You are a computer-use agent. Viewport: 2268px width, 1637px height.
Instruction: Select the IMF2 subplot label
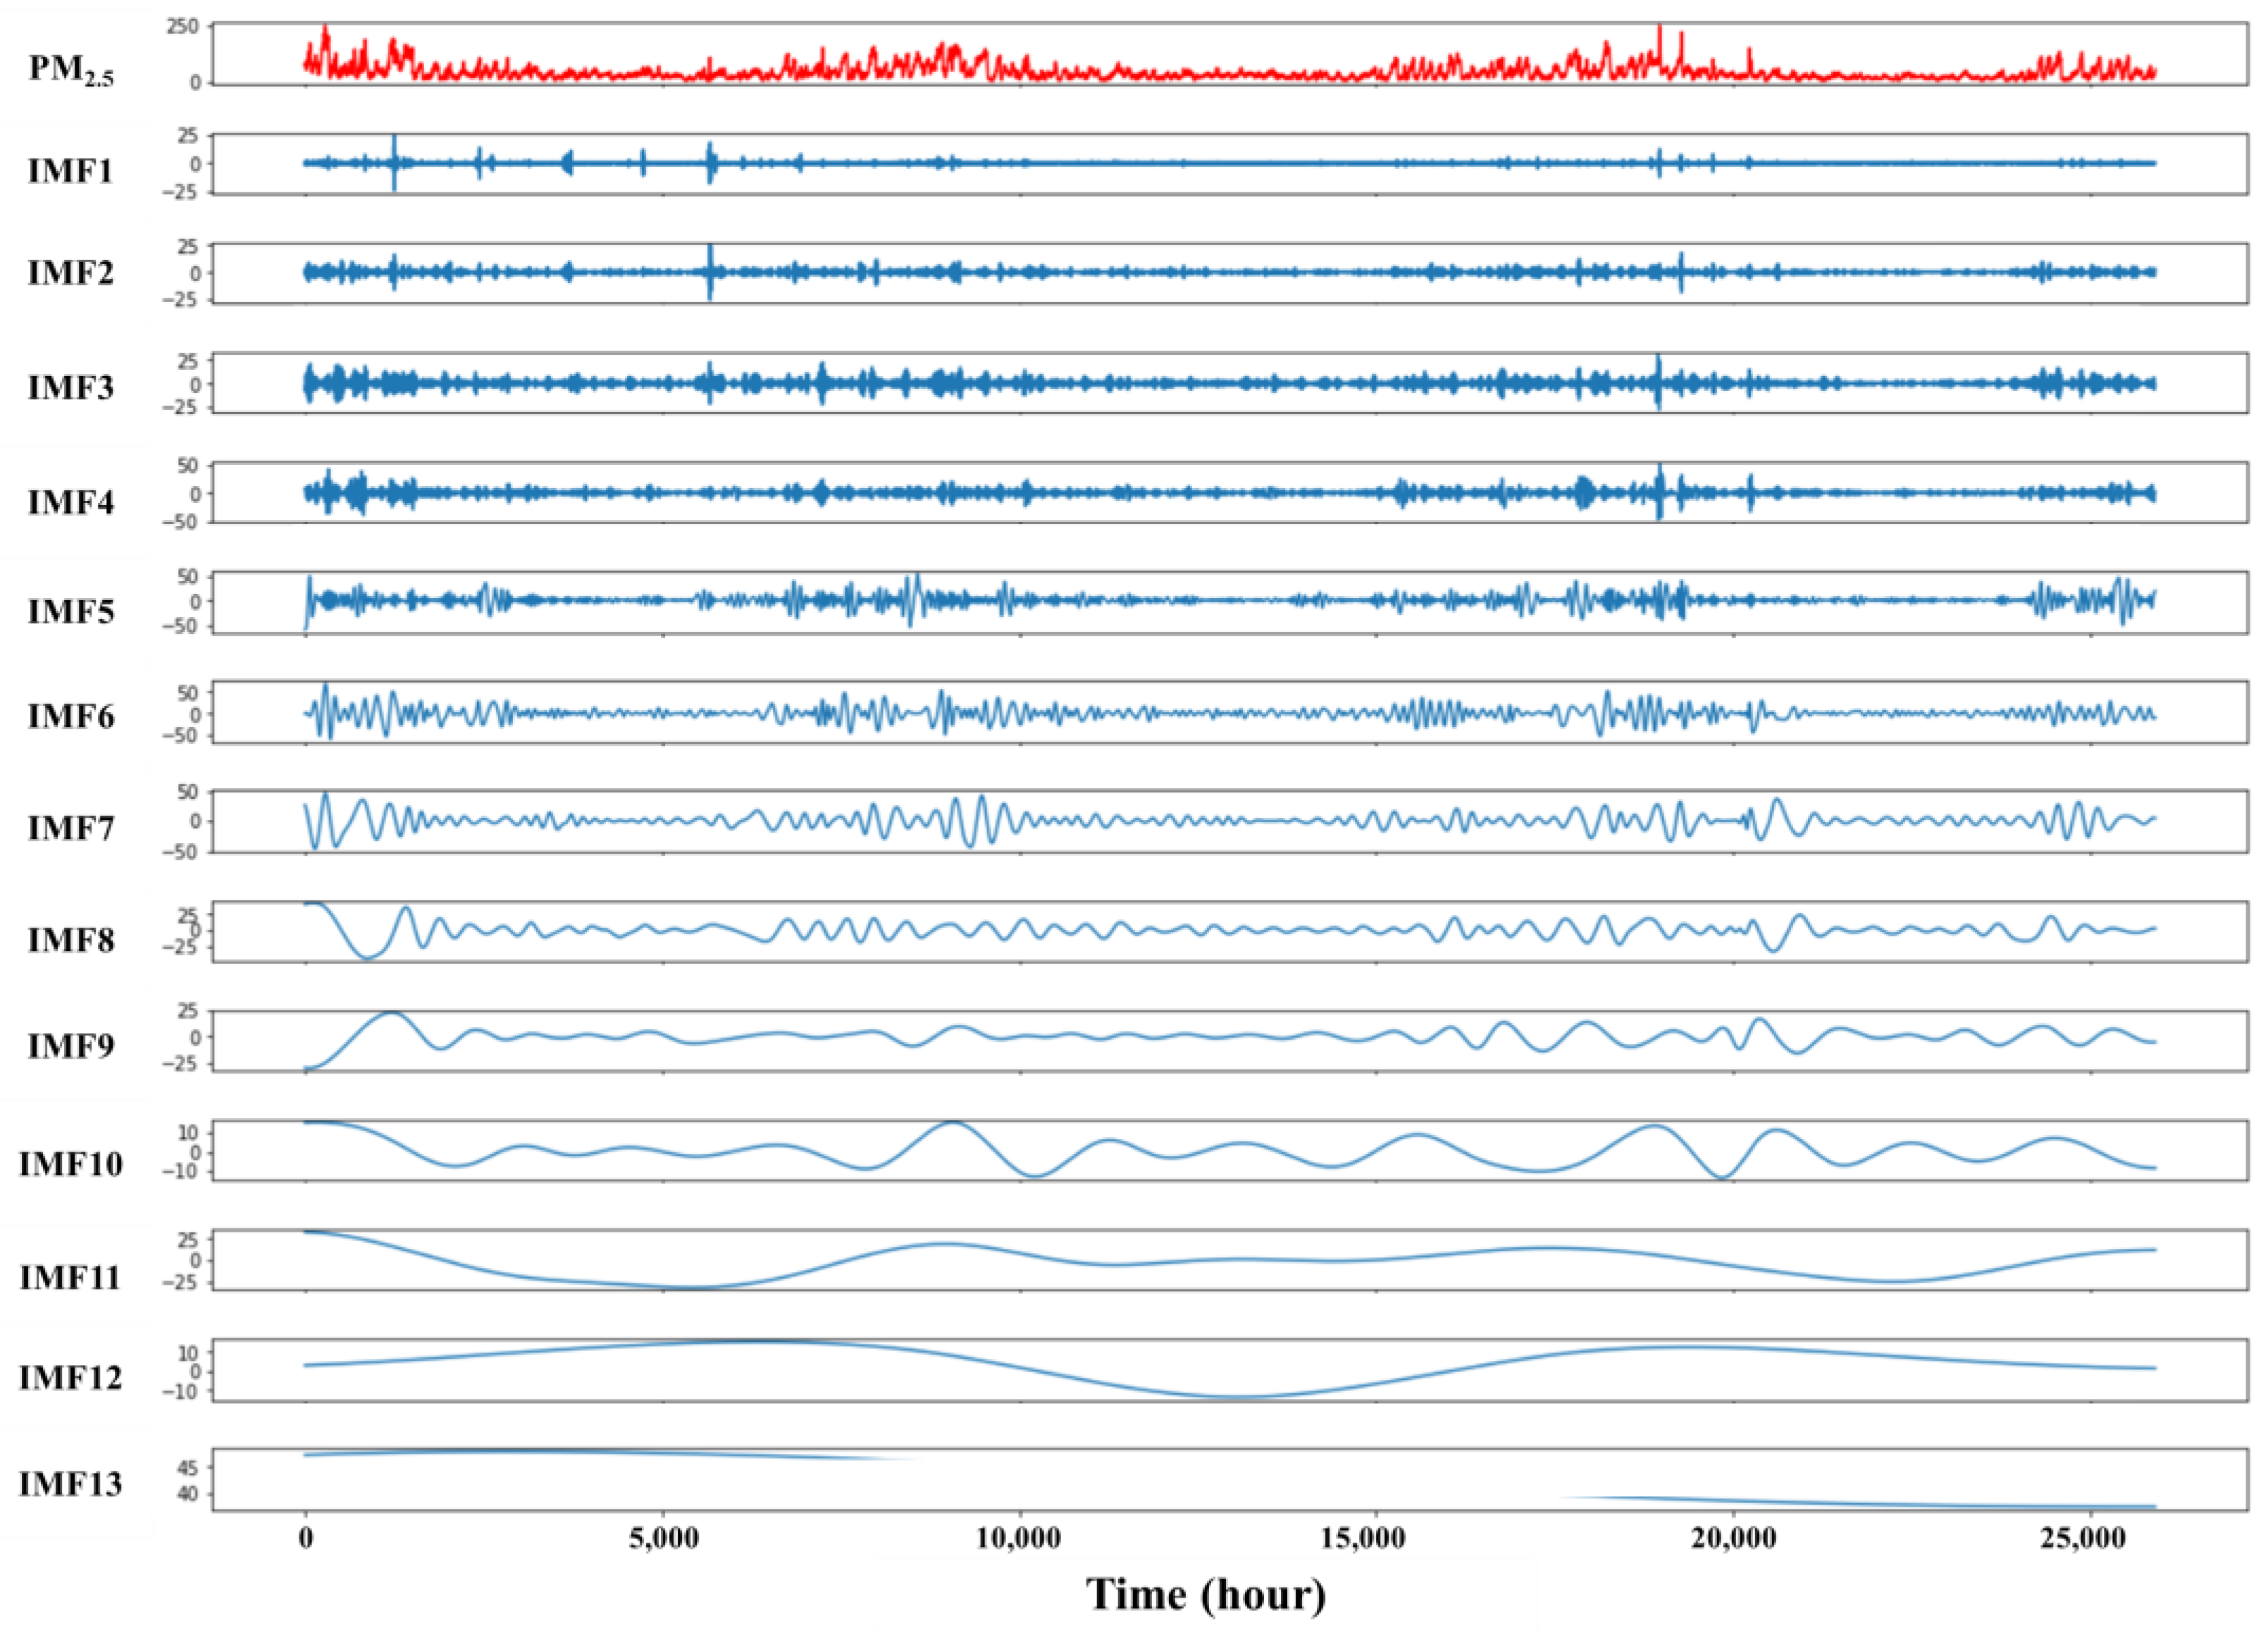[x=70, y=273]
